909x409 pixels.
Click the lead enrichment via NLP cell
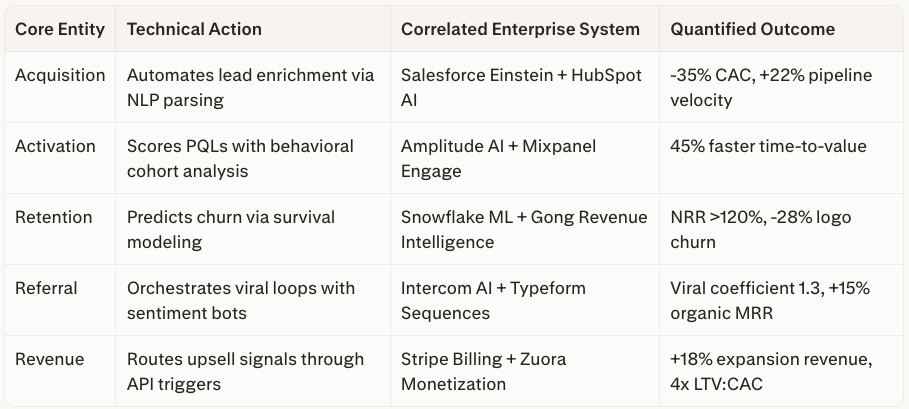click(250, 87)
